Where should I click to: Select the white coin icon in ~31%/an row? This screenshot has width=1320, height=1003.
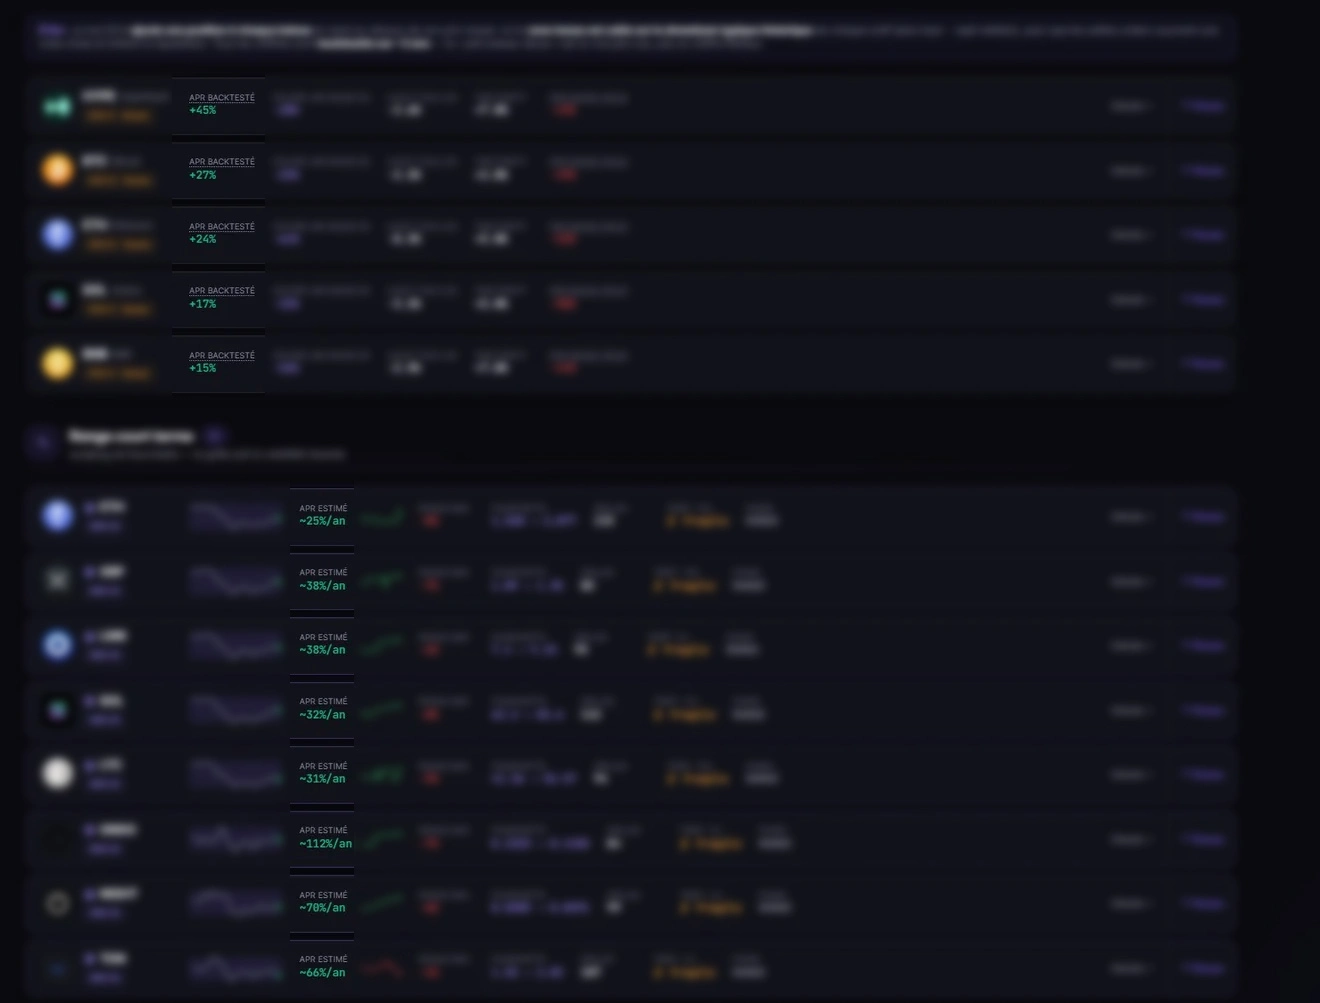(x=57, y=773)
